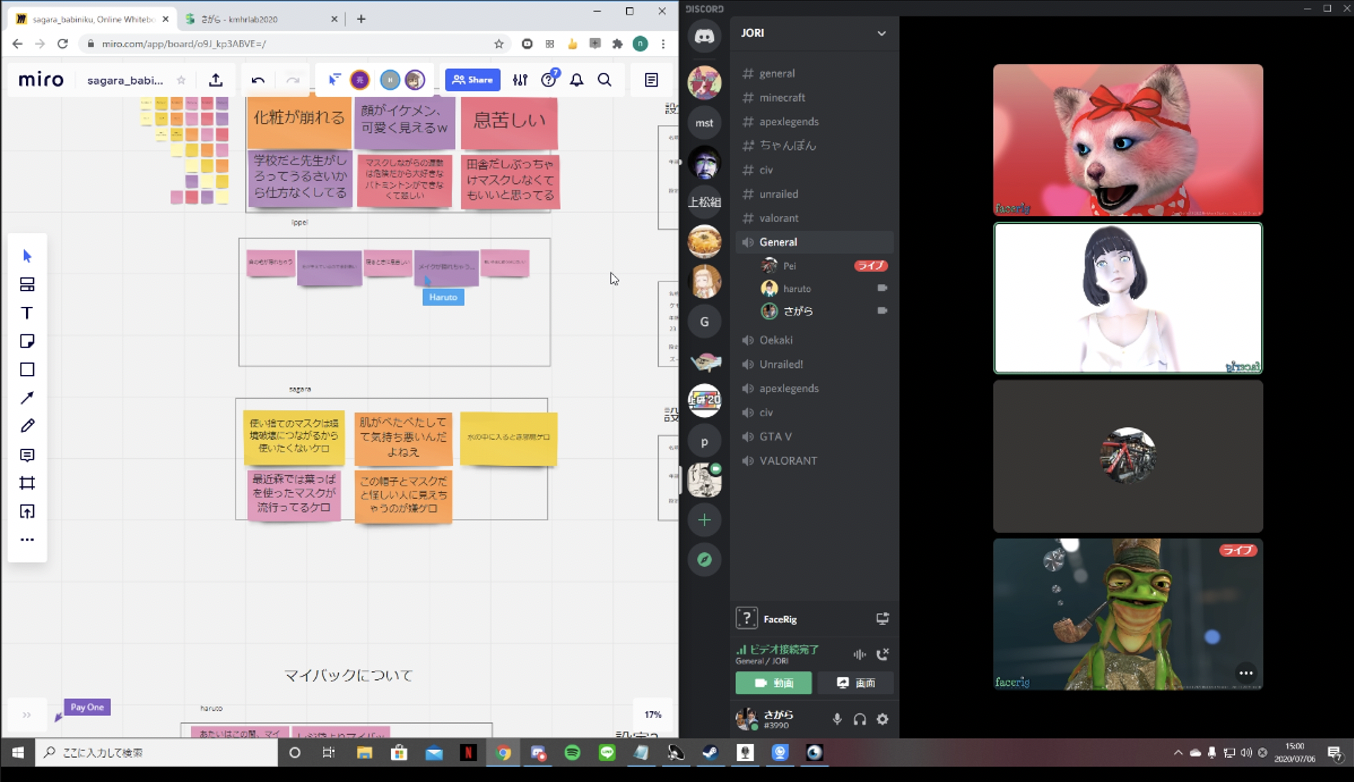
Task: Select the sticky note tool in Miro
Action: point(27,341)
